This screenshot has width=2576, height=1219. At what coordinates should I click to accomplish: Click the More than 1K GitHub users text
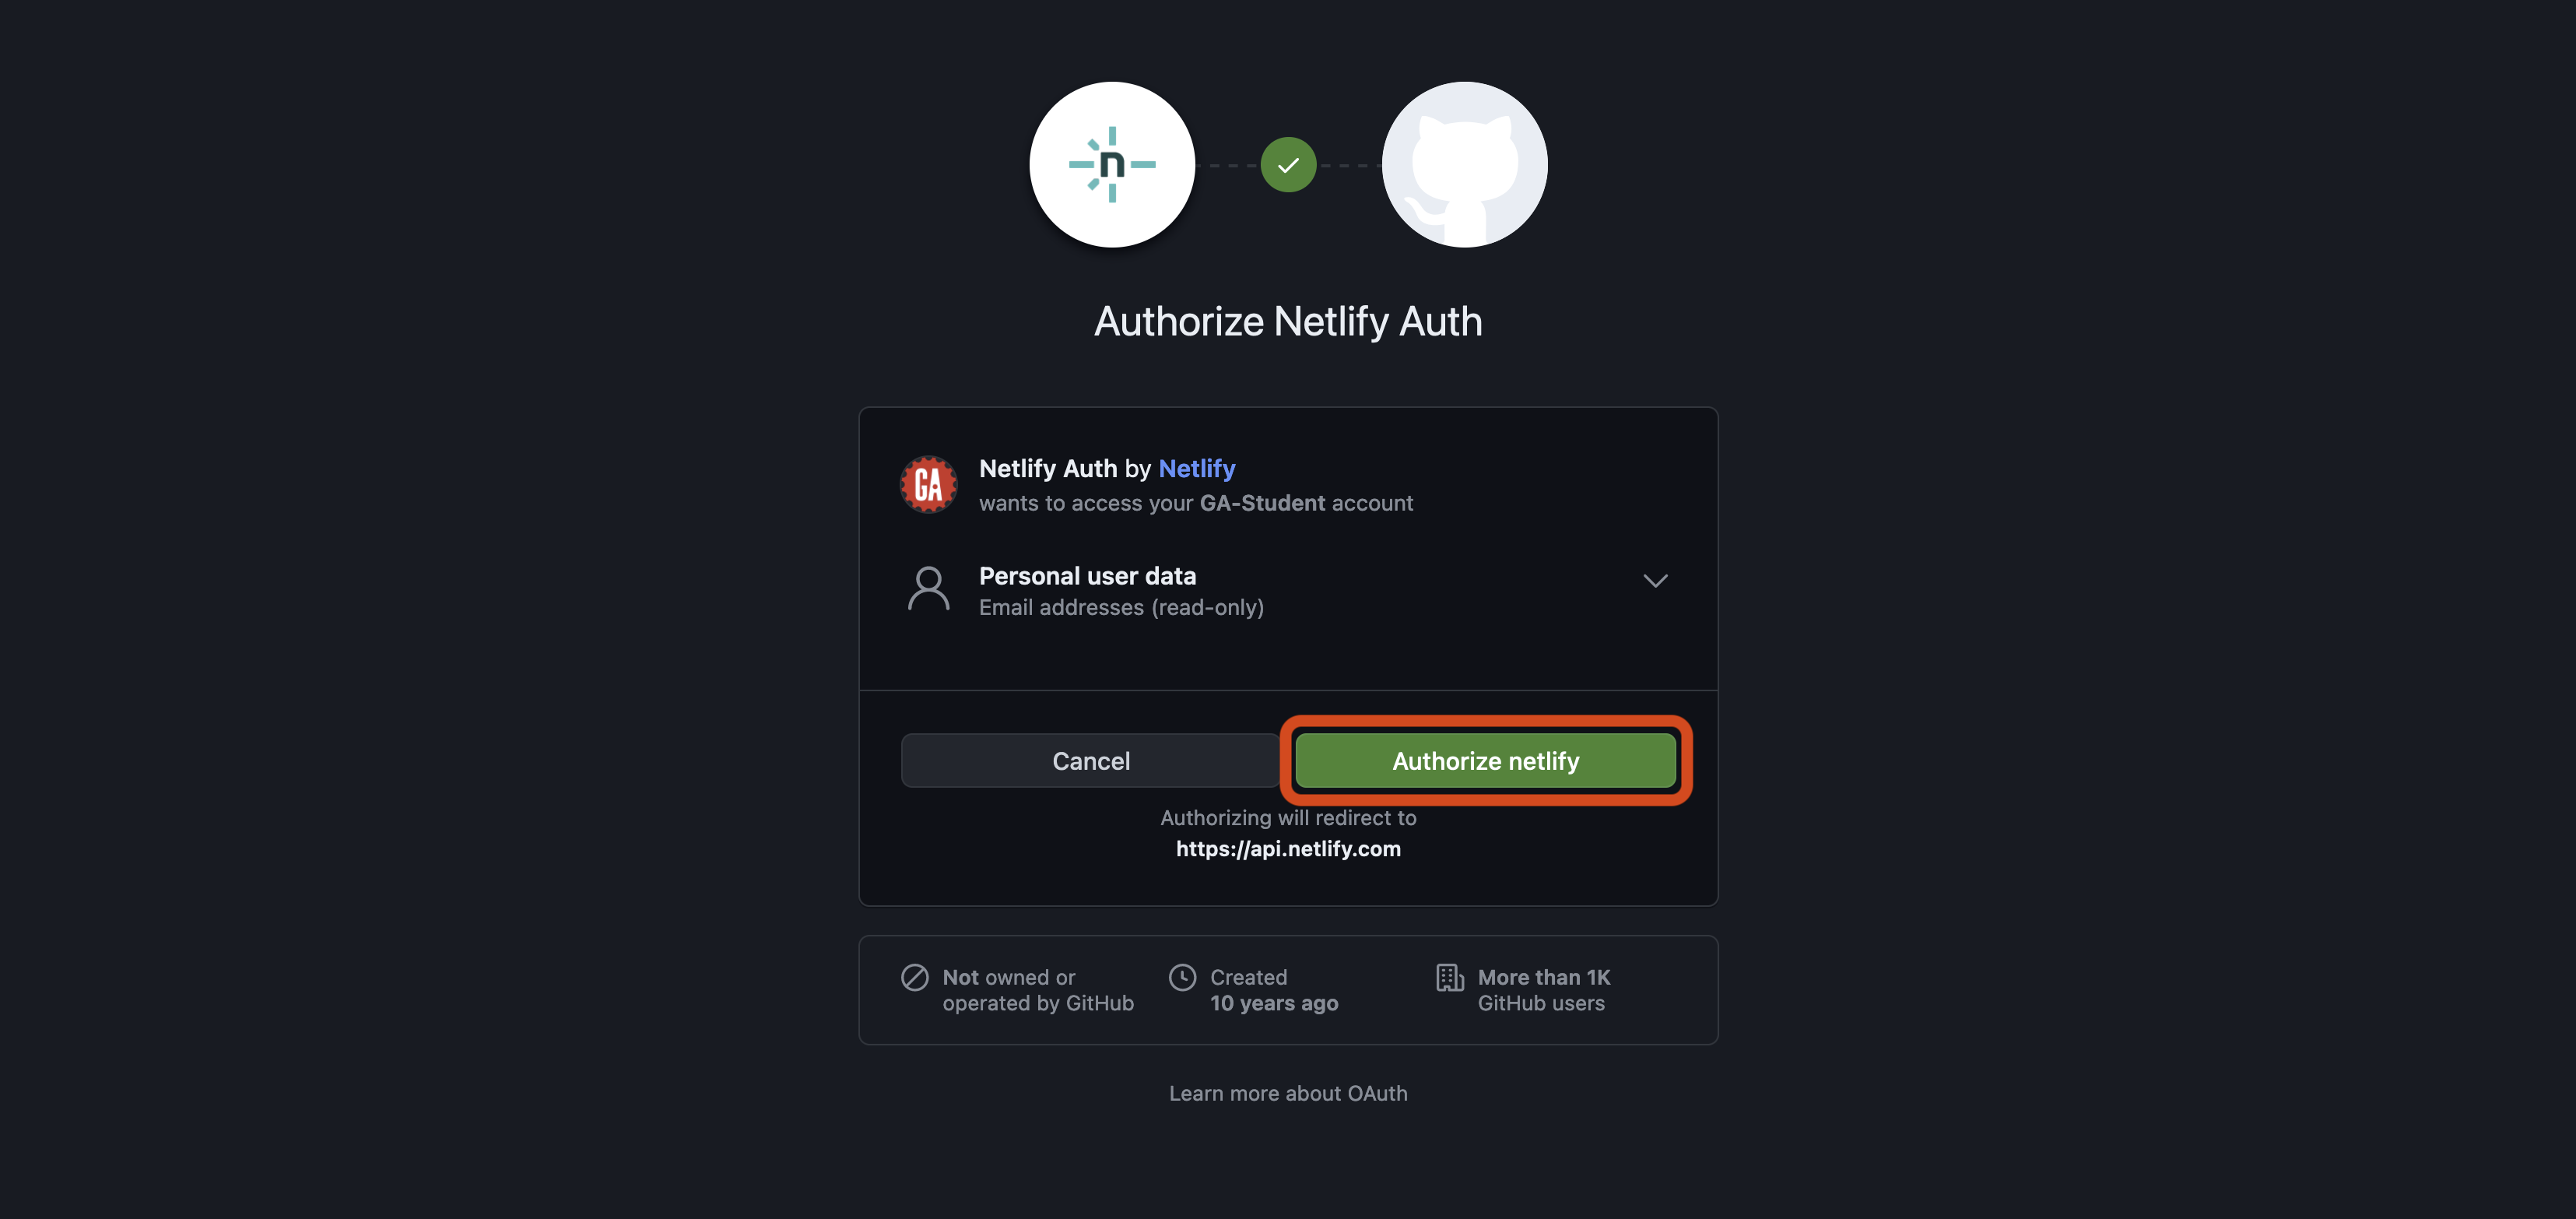point(1544,990)
